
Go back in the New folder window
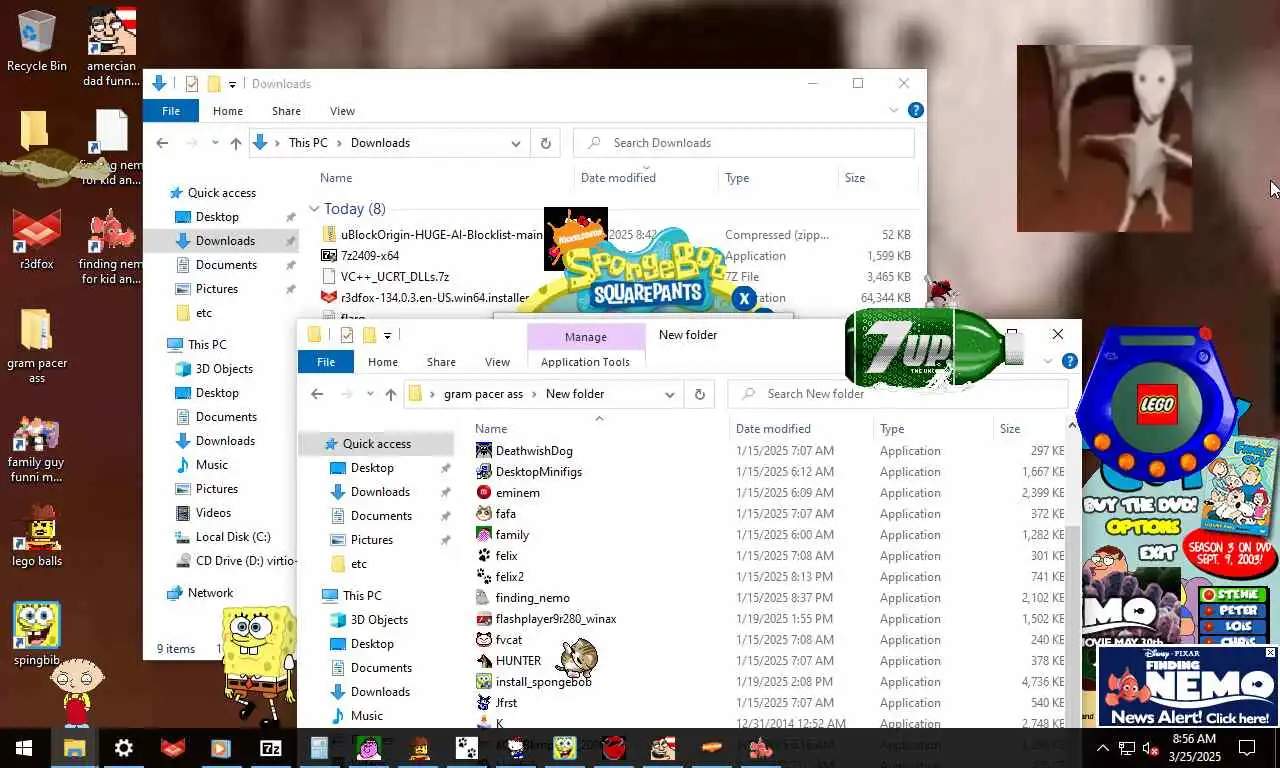317,394
